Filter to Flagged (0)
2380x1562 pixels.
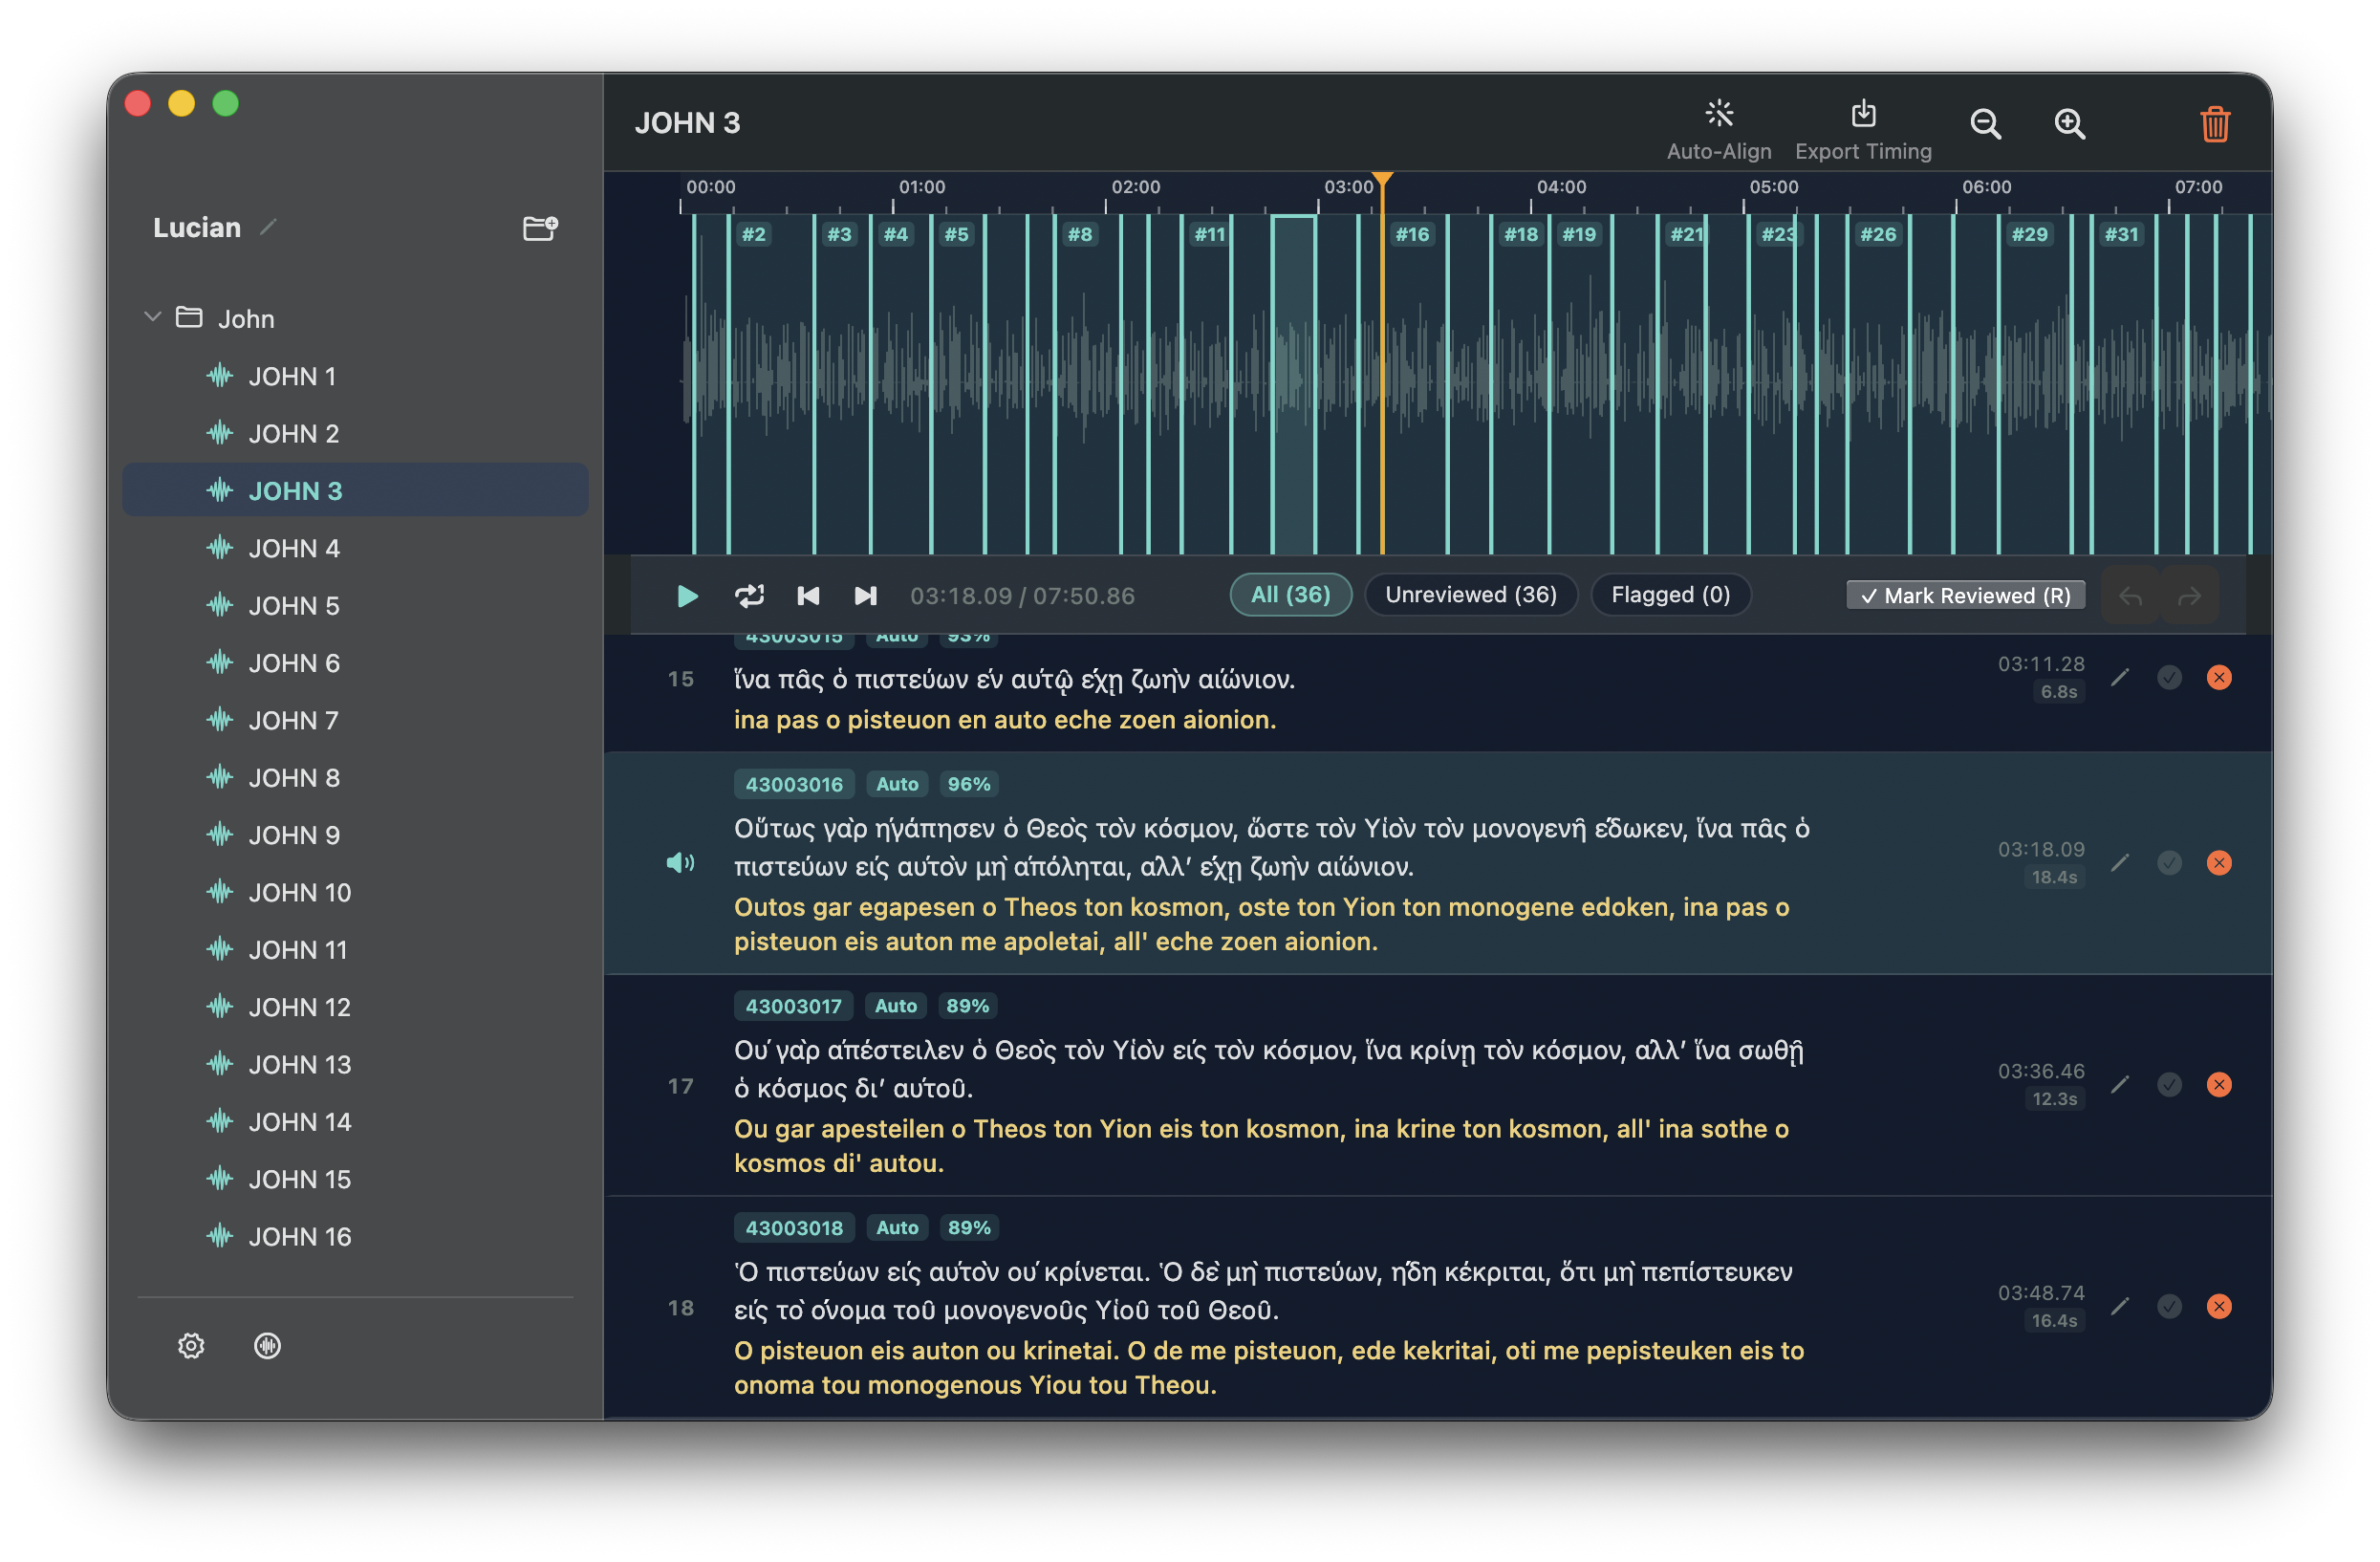click(x=1670, y=595)
